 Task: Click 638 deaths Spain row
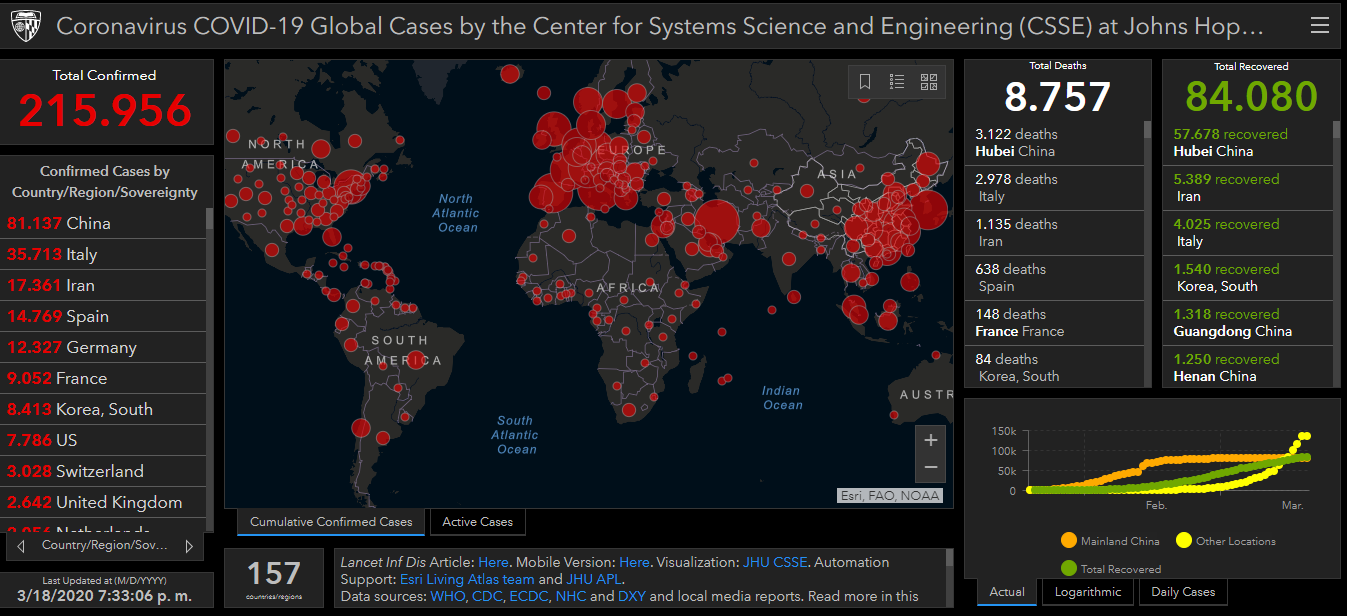pyautogui.click(x=1055, y=278)
